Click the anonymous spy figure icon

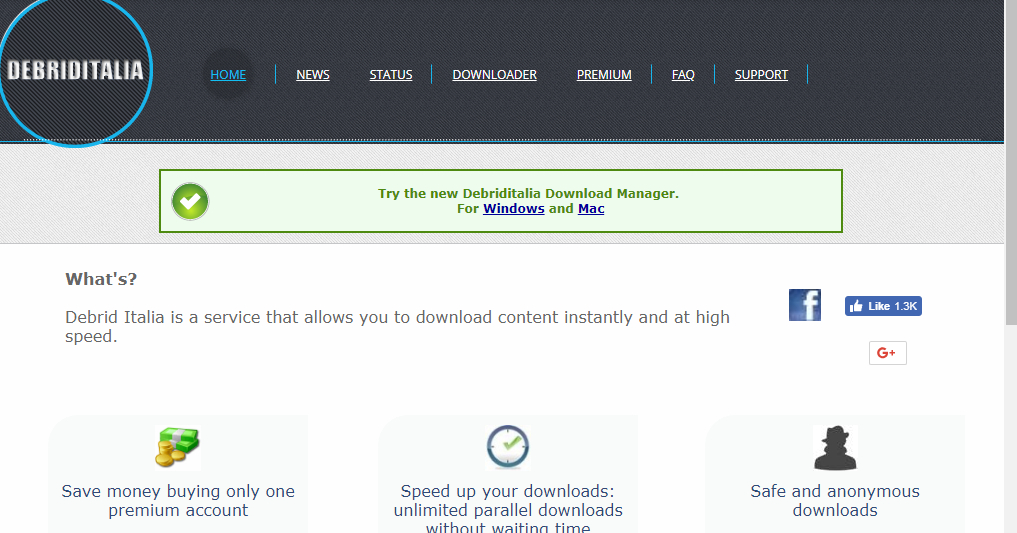click(x=835, y=448)
